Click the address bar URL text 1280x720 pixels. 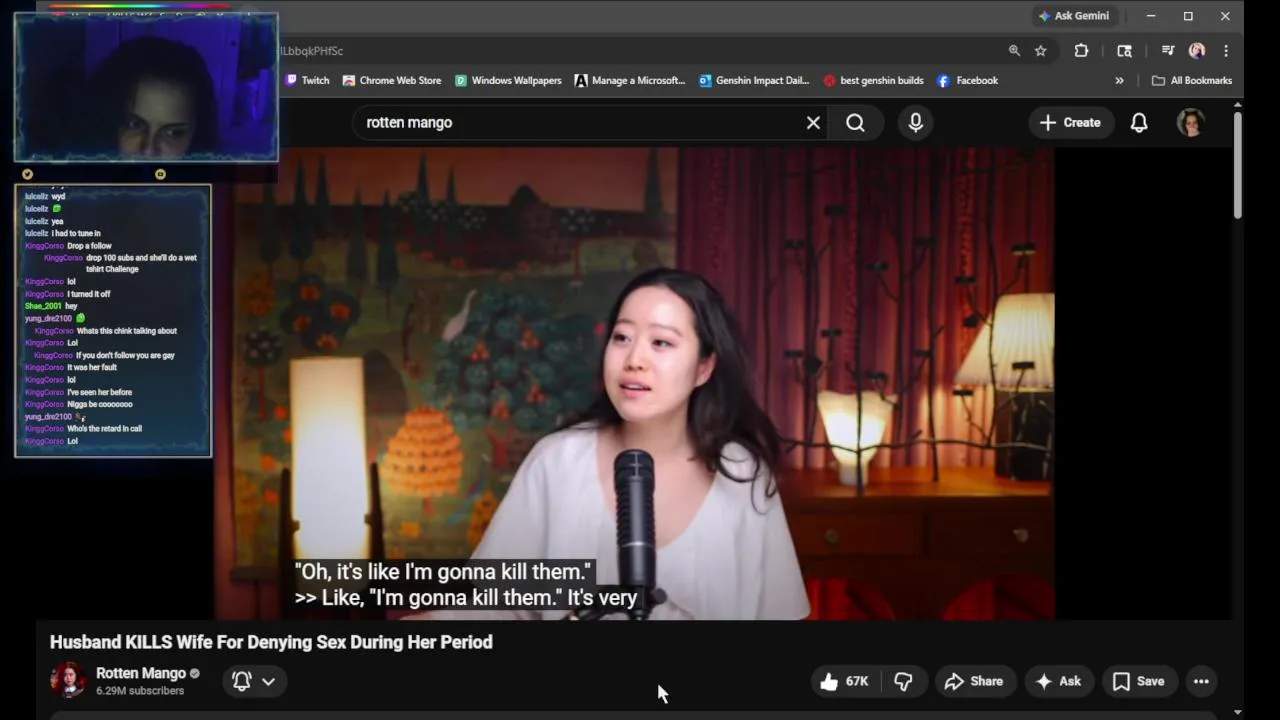pyautogui.click(x=312, y=51)
